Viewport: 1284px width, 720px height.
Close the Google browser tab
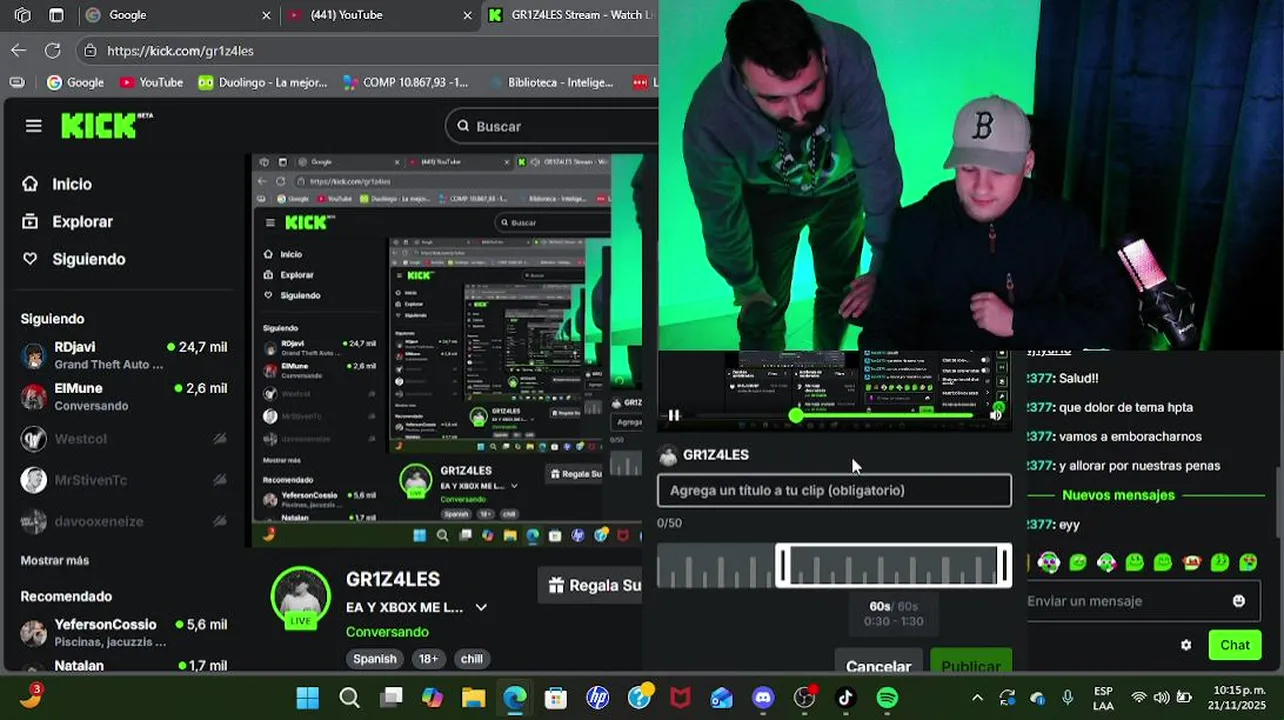266,15
